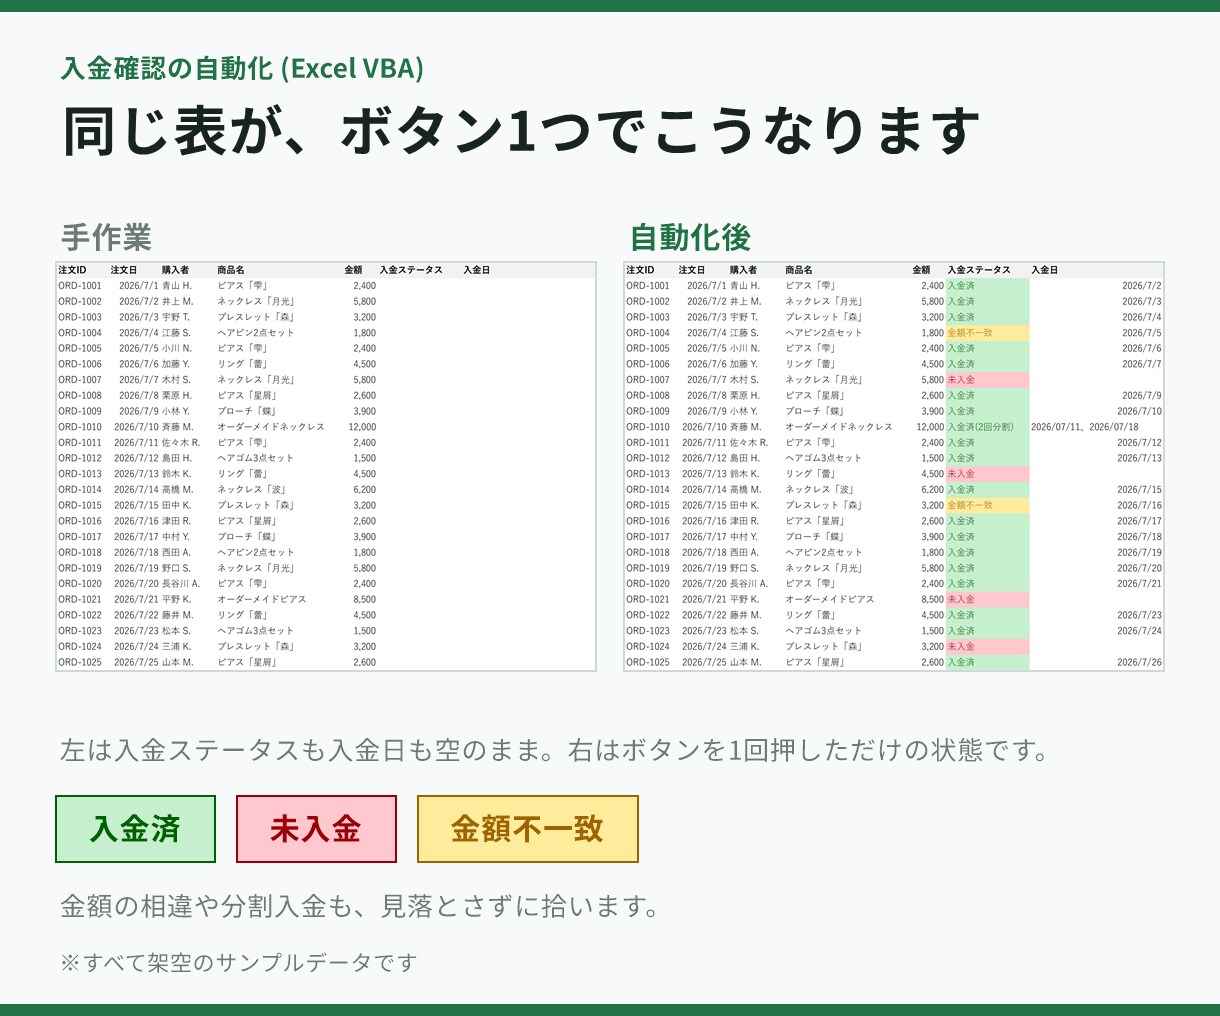1220x1016 pixels.
Task: Click 商品名 header in 手作業 table
Action: click(231, 270)
